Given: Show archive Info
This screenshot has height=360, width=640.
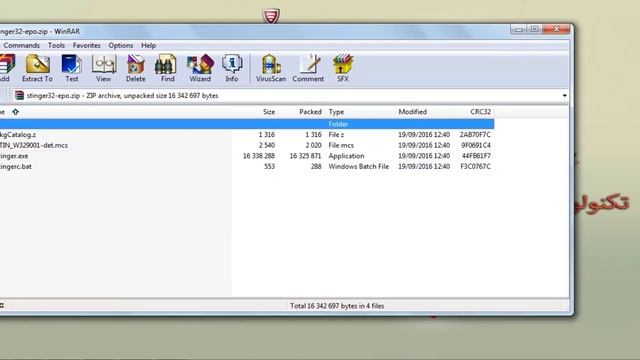Looking at the screenshot, I should [x=232, y=68].
